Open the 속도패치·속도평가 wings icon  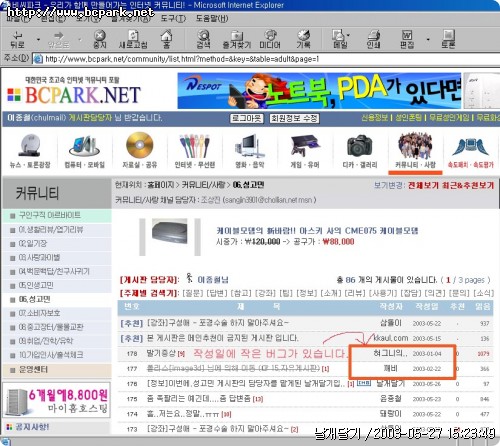(x=470, y=147)
